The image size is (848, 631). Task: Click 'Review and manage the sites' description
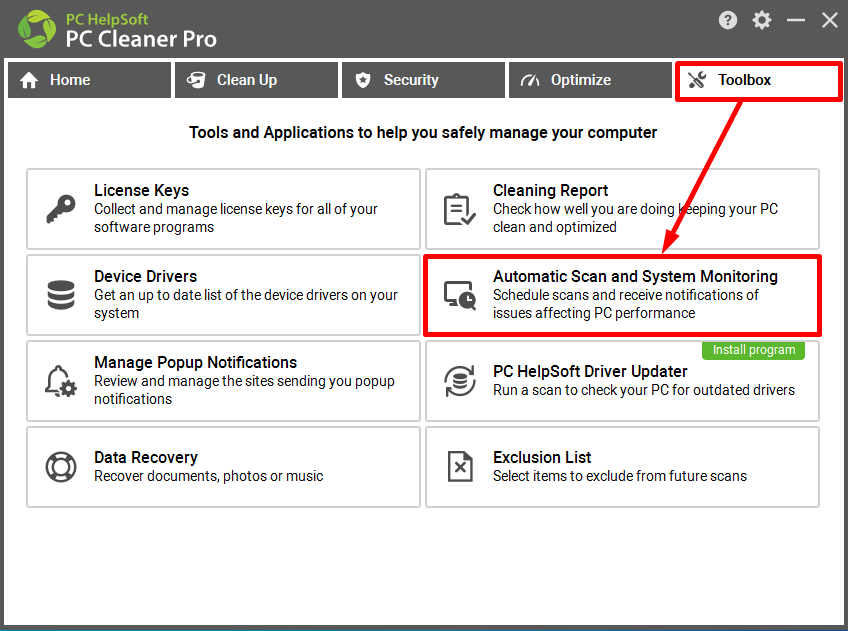[244, 390]
